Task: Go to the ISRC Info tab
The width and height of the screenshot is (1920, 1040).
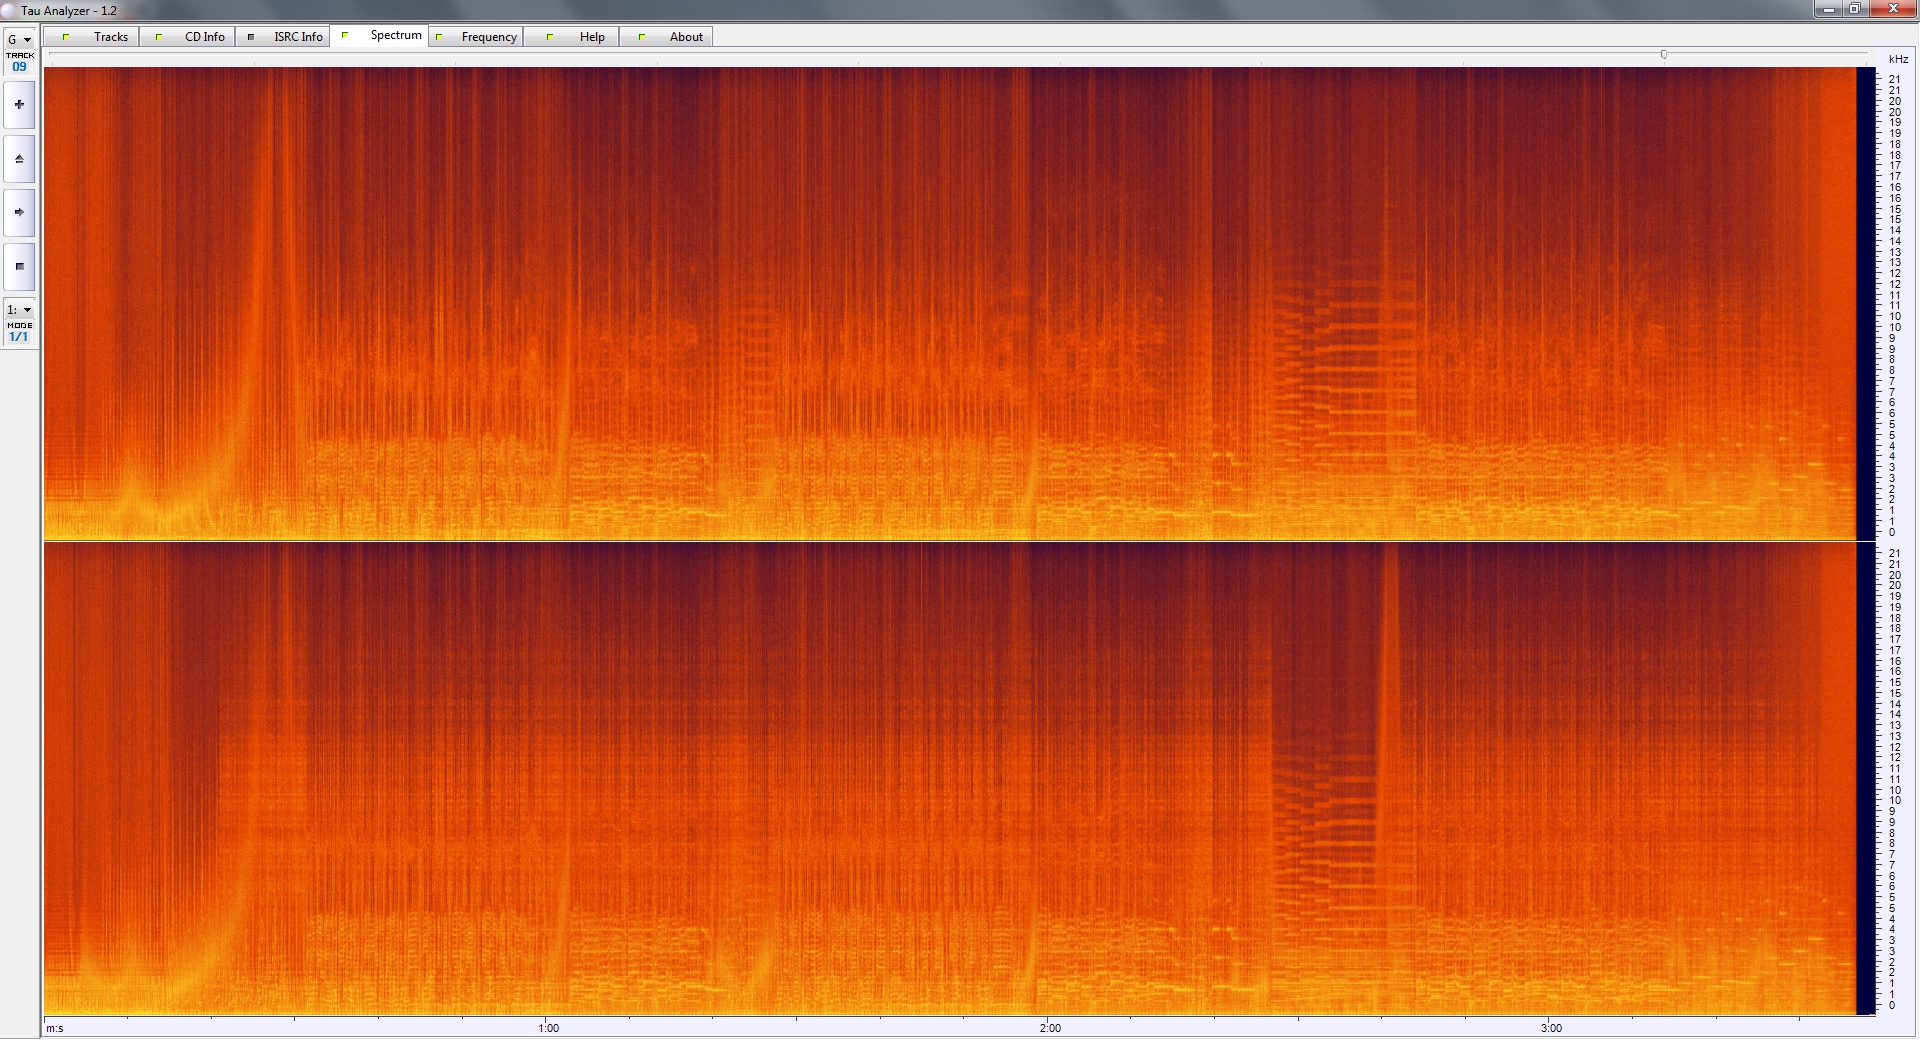Action: [298, 37]
